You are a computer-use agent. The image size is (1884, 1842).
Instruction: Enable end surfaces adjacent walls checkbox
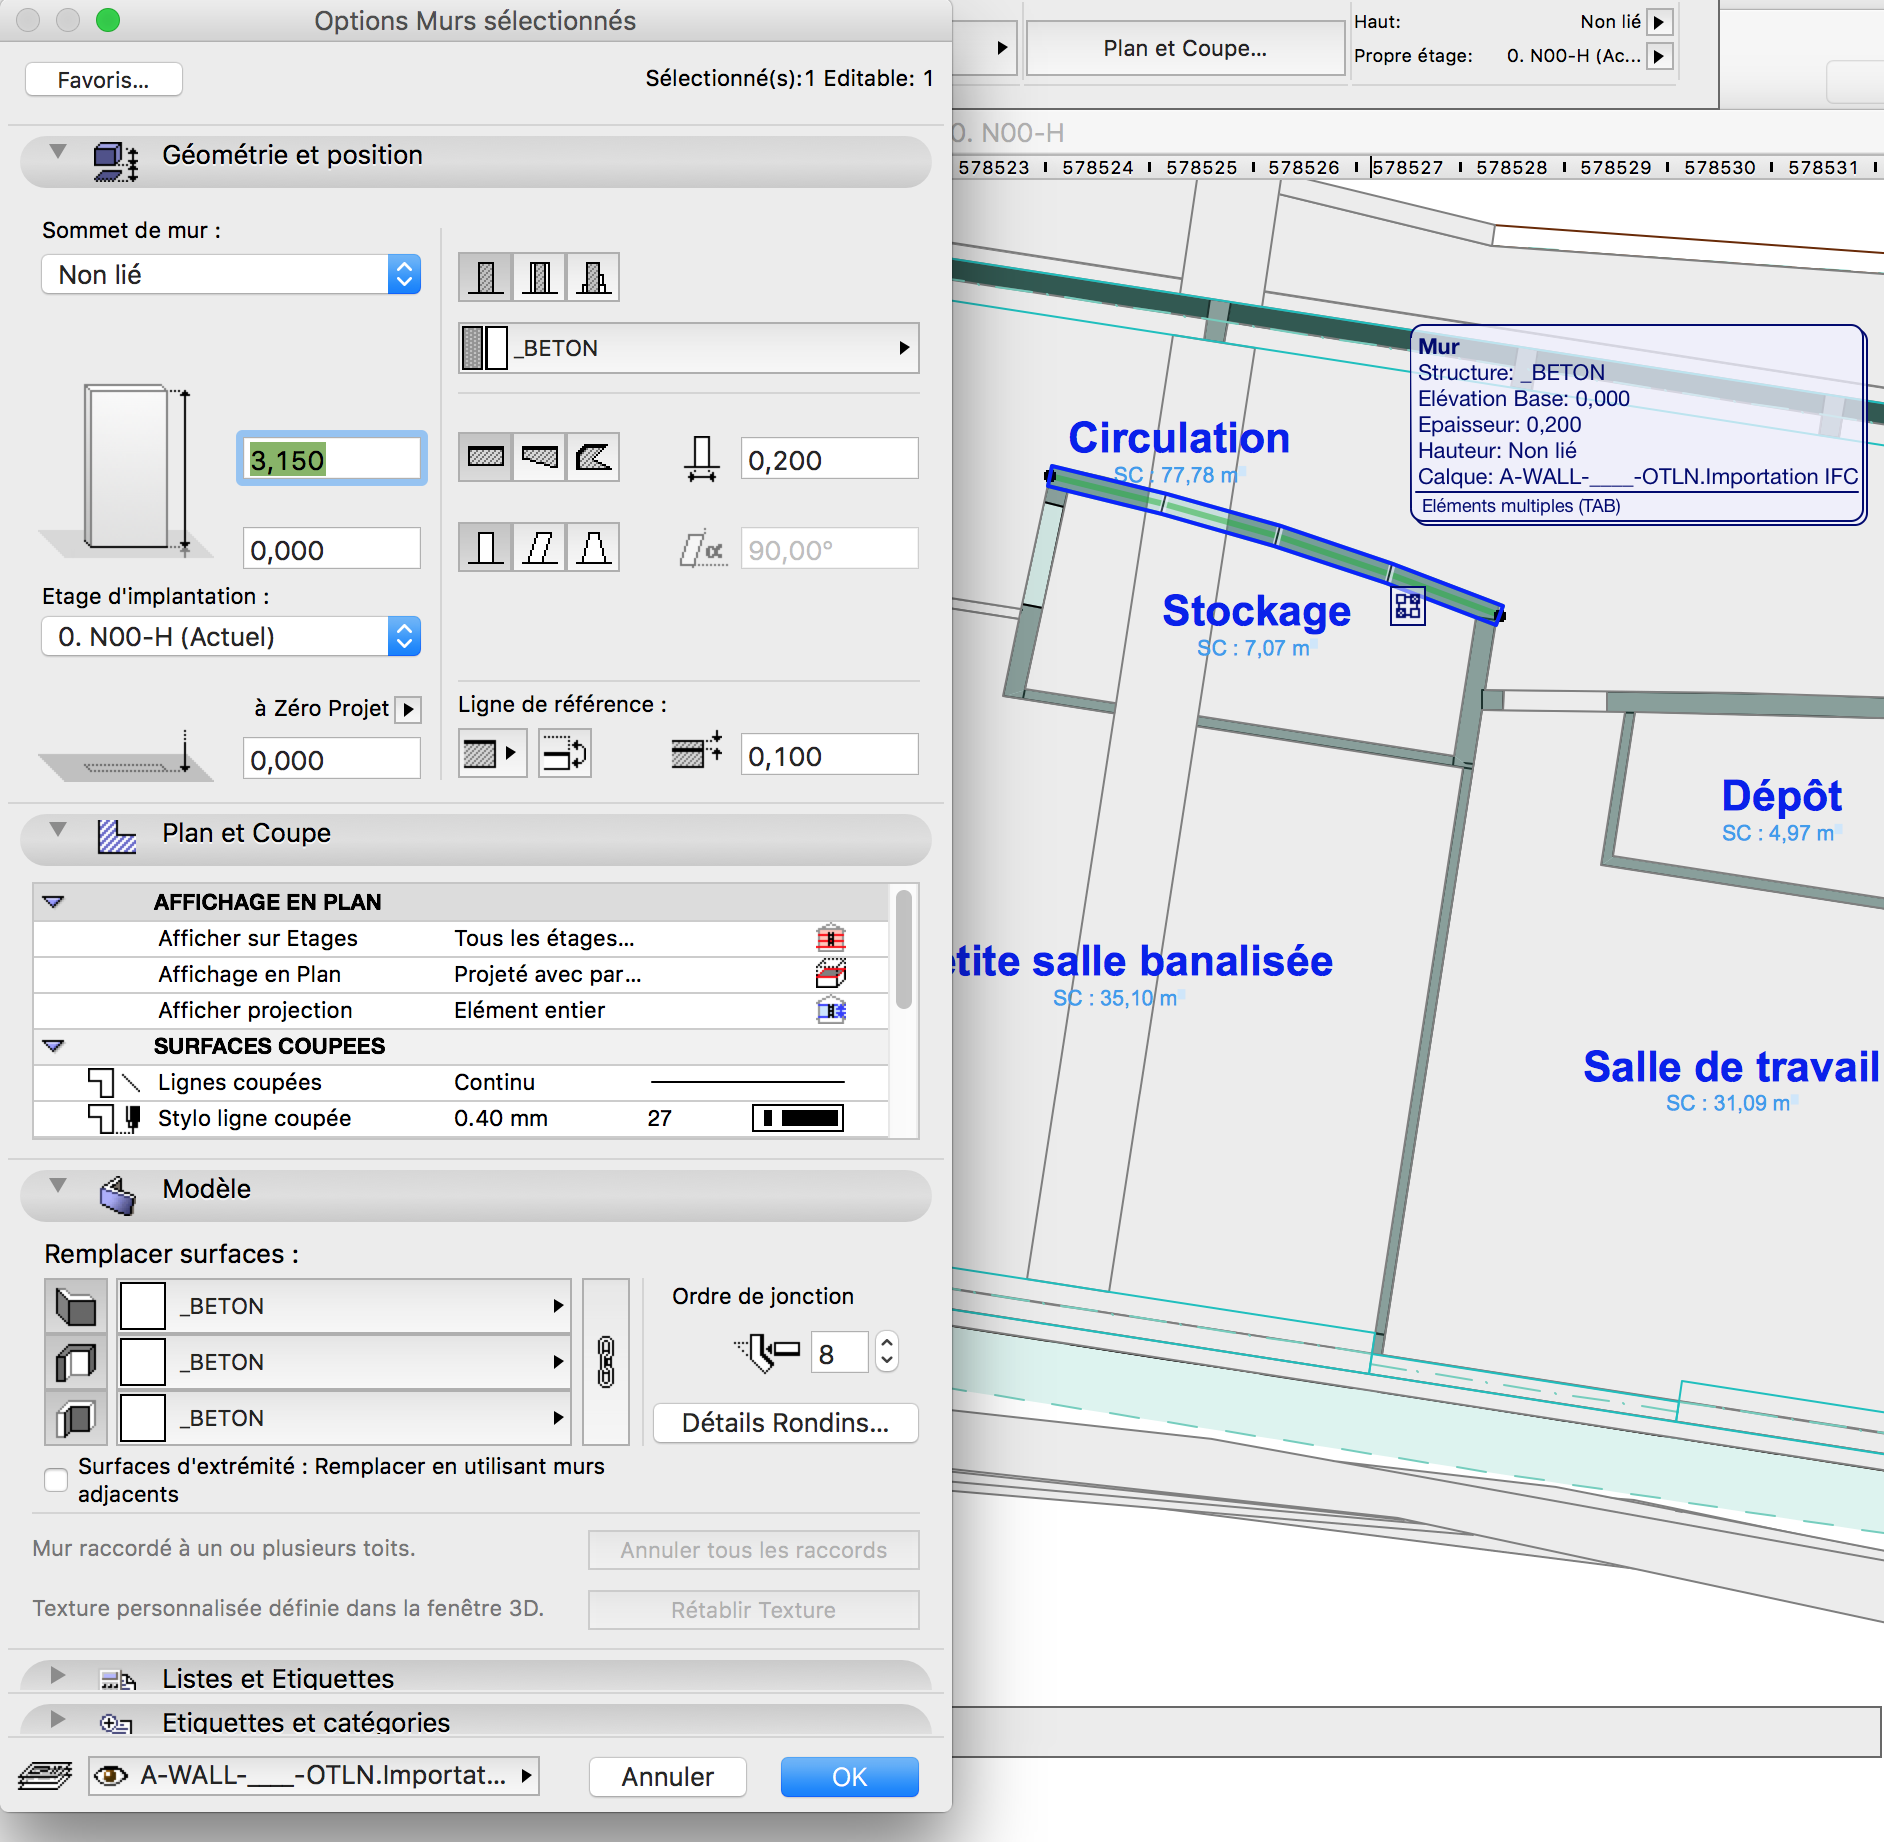click(56, 1479)
